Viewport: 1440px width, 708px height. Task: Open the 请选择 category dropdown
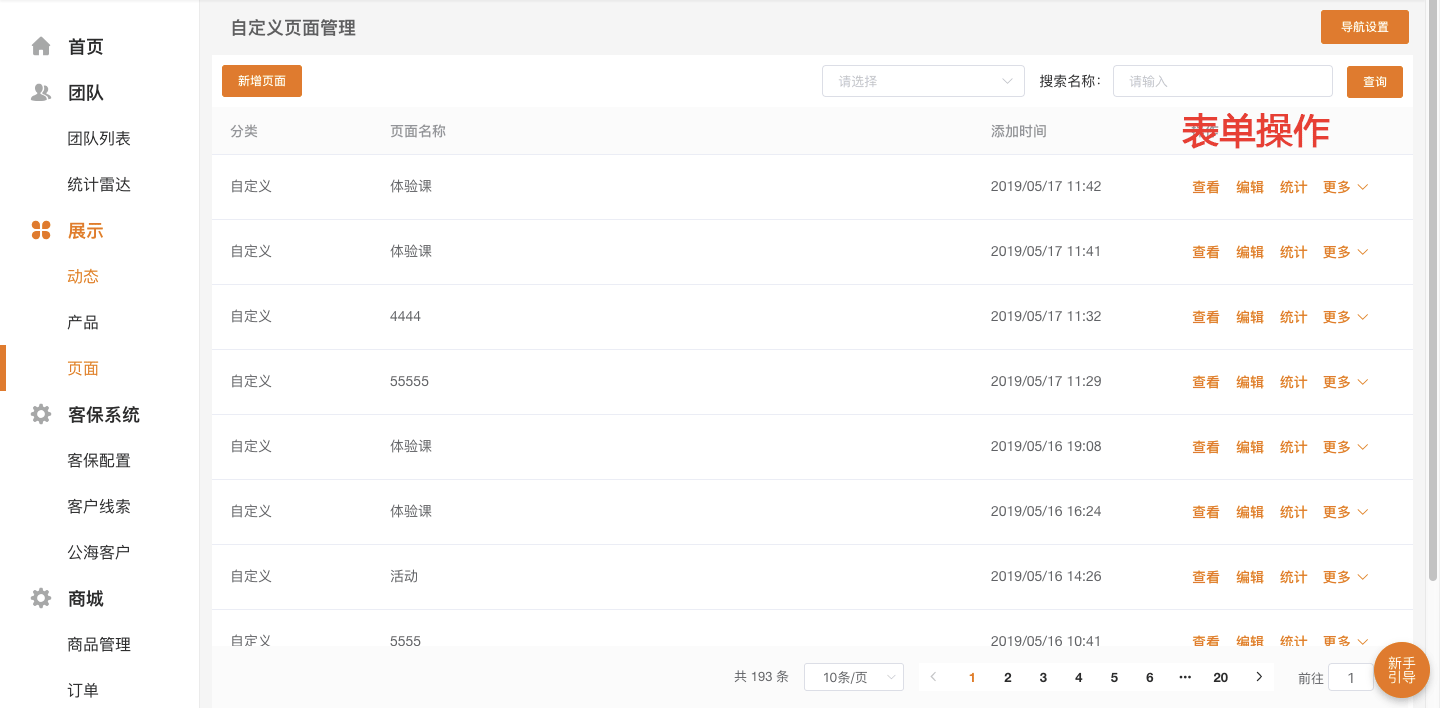pyautogui.click(x=923, y=81)
